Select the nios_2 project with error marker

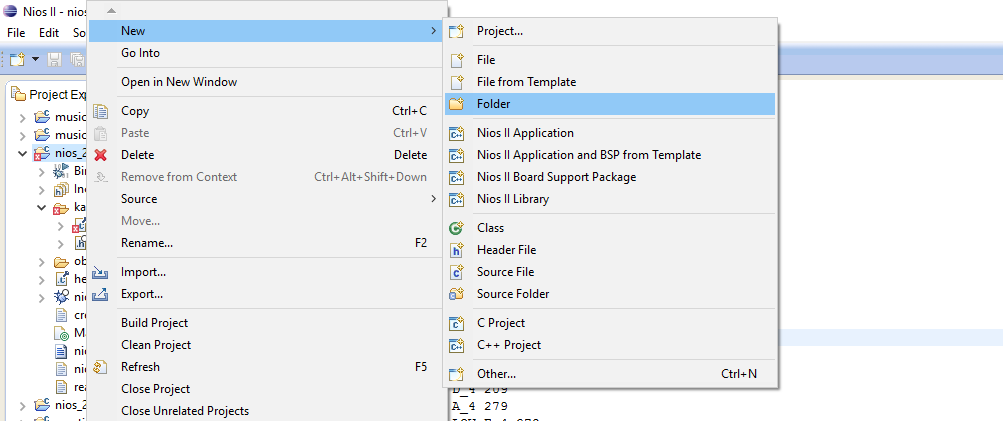click(x=59, y=154)
